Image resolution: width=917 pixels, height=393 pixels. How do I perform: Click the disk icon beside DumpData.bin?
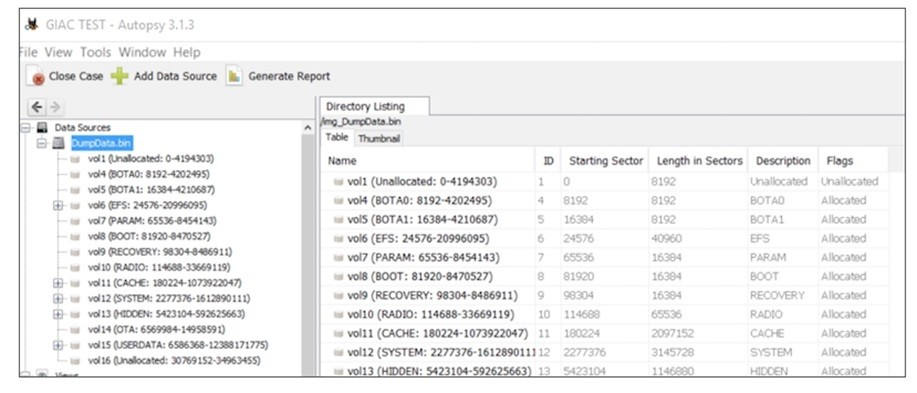pyautogui.click(x=58, y=143)
